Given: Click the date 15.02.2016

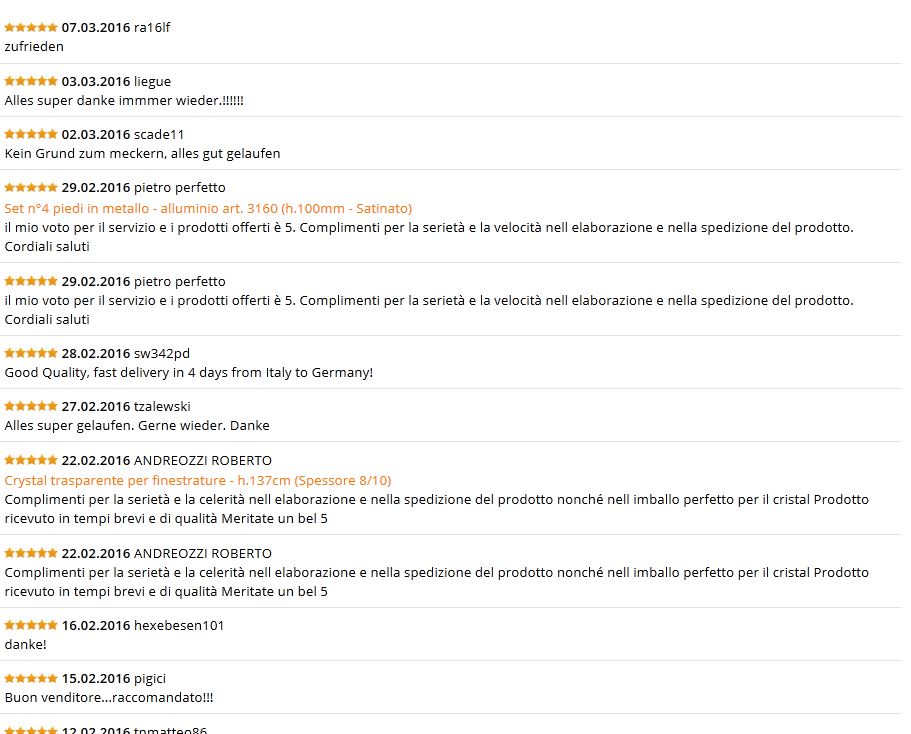Looking at the screenshot, I should click(x=96, y=678).
